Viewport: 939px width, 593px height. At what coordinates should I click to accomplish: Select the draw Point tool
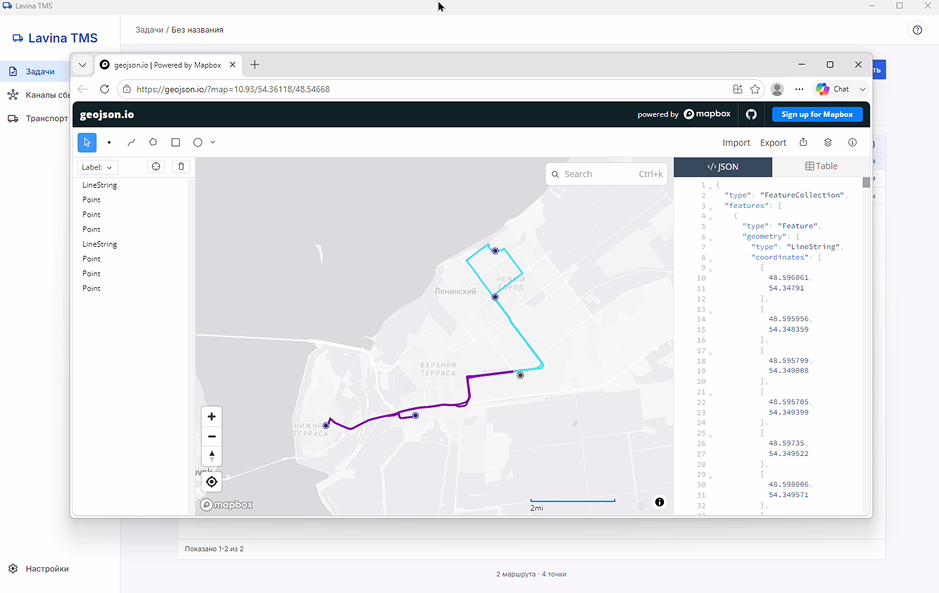[109, 143]
